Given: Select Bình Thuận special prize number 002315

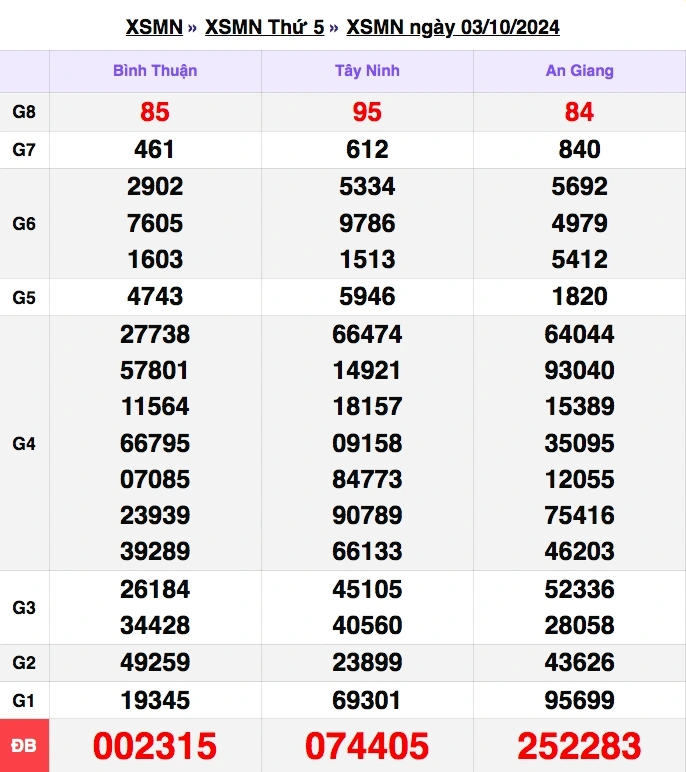Looking at the screenshot, I should [155, 746].
